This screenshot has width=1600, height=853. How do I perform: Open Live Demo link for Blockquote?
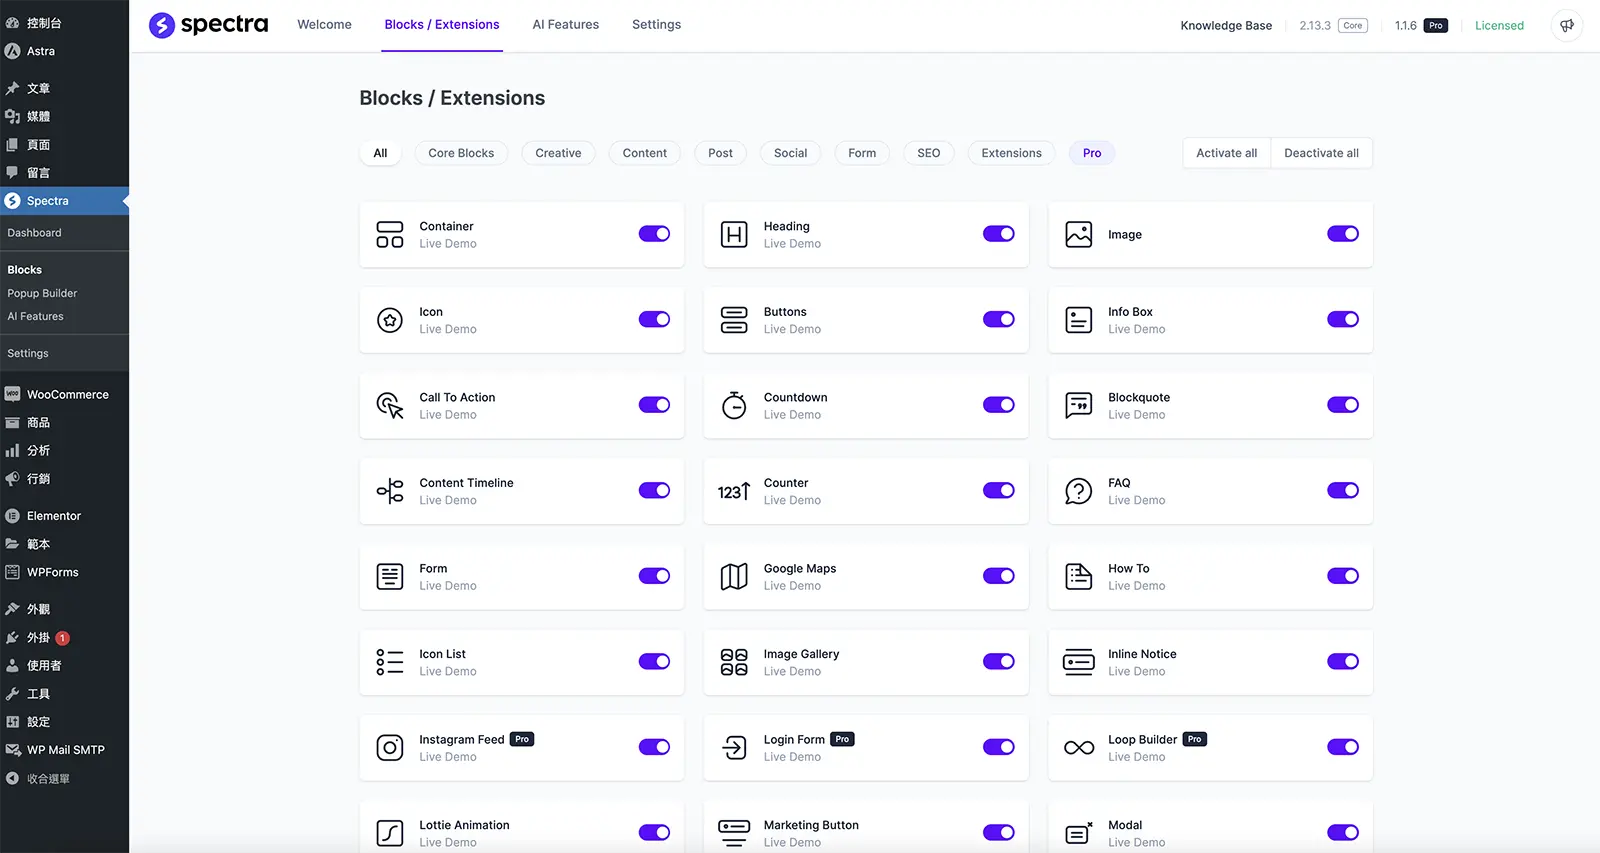[1136, 415]
